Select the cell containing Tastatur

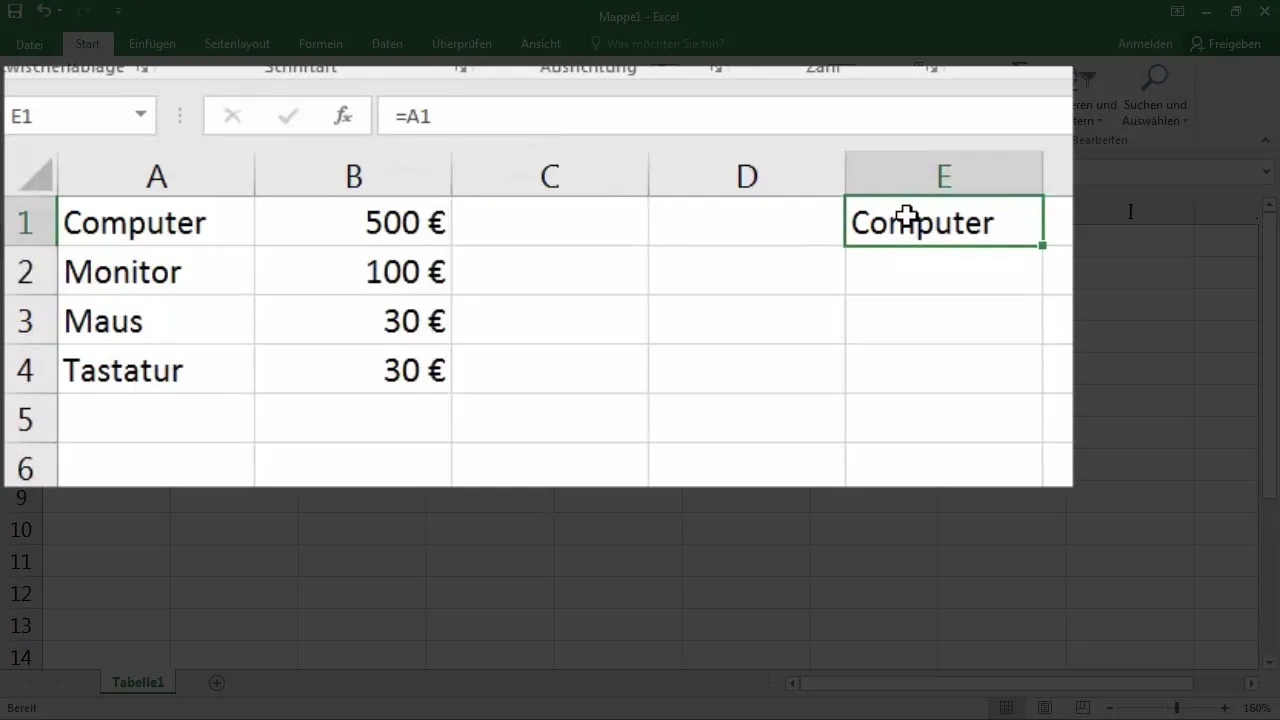point(156,369)
